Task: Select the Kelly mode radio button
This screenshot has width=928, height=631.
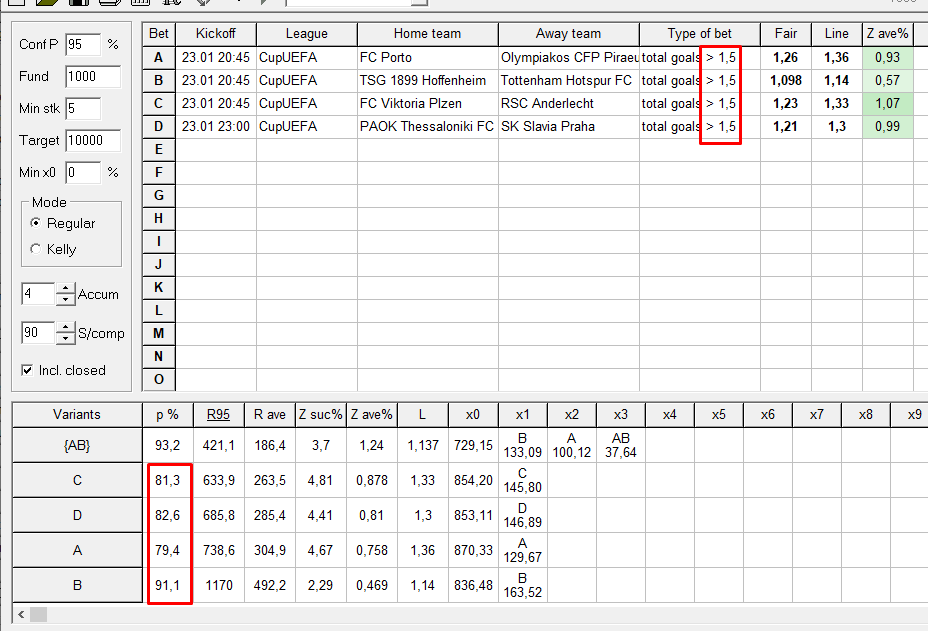Action: click(x=37, y=249)
